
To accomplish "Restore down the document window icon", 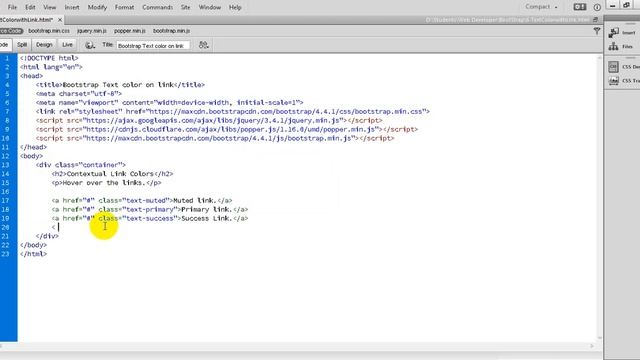I will click(595, 20).
